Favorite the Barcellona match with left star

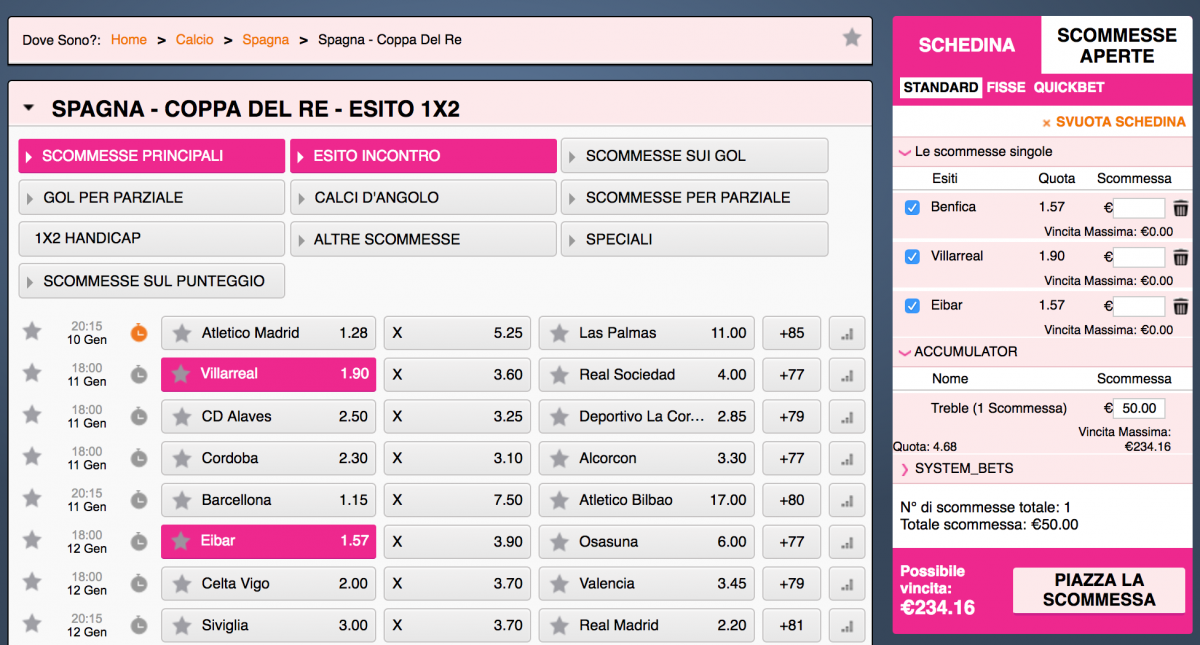[33, 499]
